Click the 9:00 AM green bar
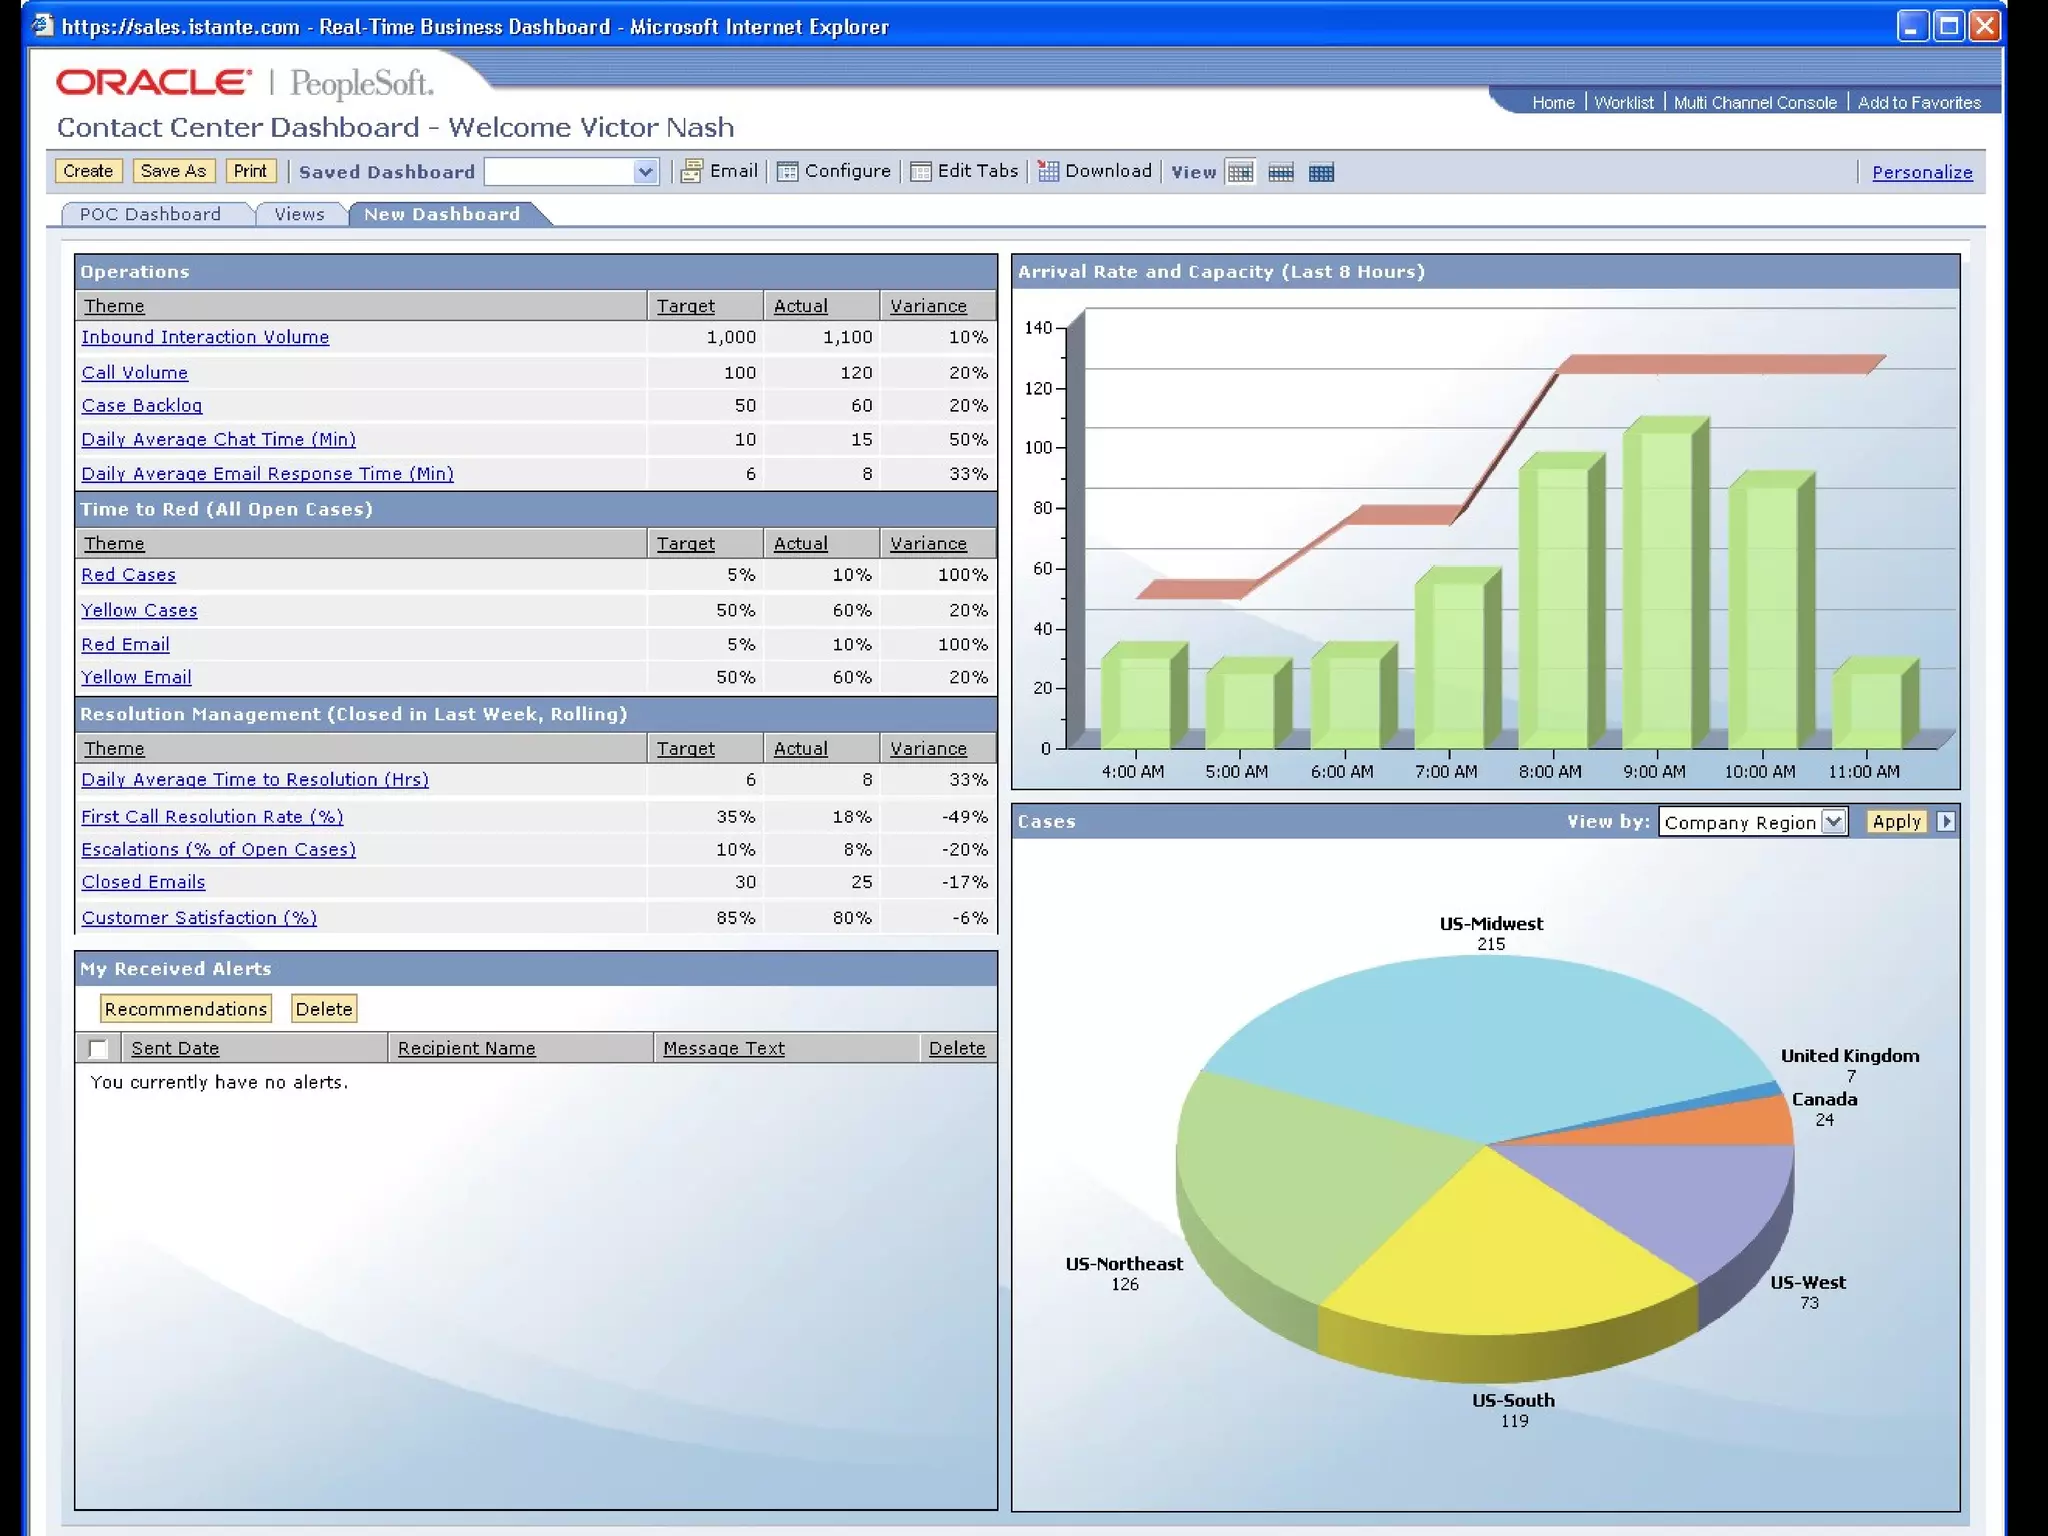 click(1657, 590)
